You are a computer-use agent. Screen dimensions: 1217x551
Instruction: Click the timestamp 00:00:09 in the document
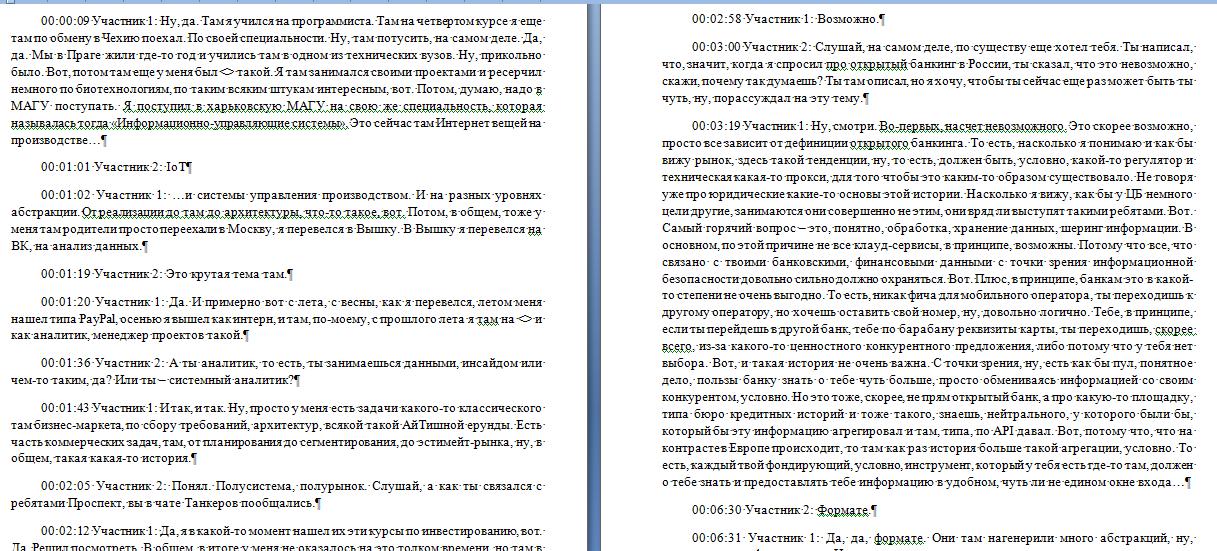tap(66, 19)
